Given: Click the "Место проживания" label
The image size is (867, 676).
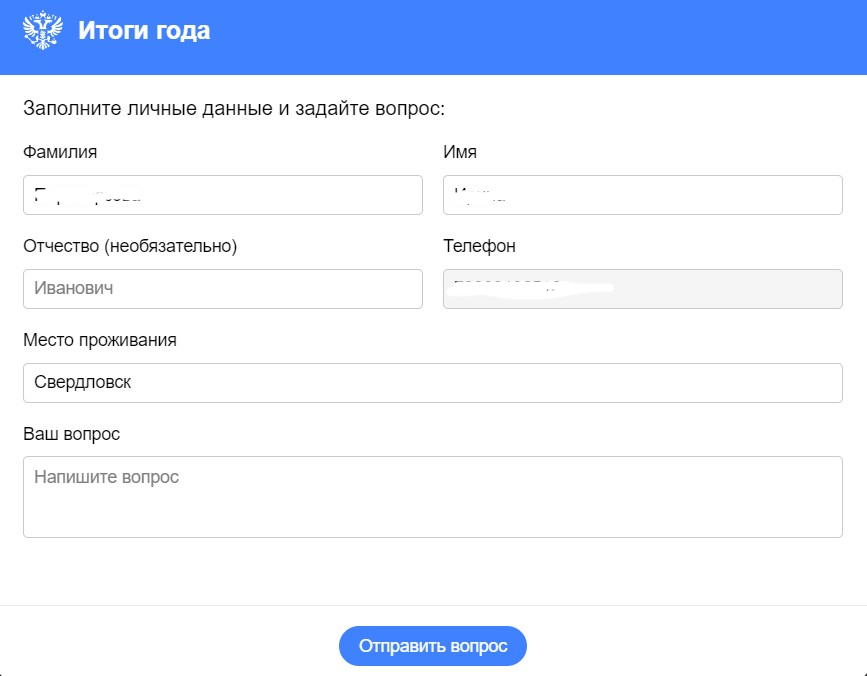Looking at the screenshot, I should point(100,340).
